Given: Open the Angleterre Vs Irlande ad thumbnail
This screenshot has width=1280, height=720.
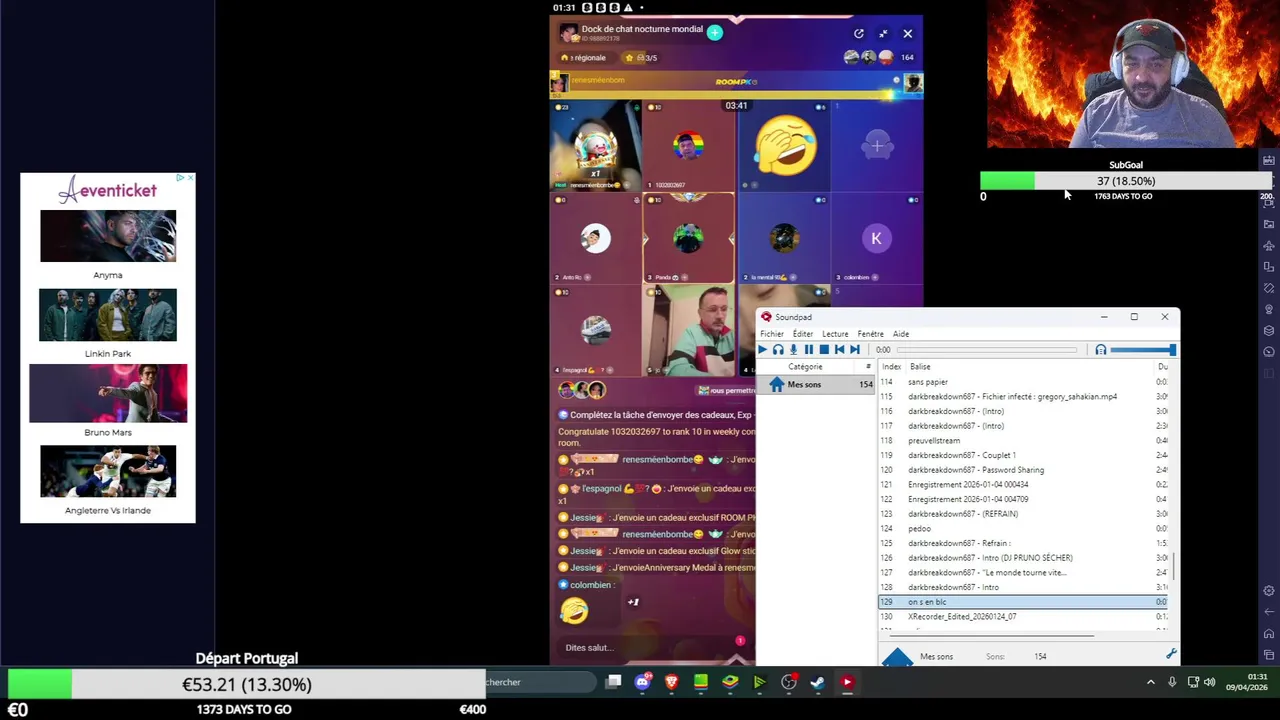Looking at the screenshot, I should click(108, 471).
